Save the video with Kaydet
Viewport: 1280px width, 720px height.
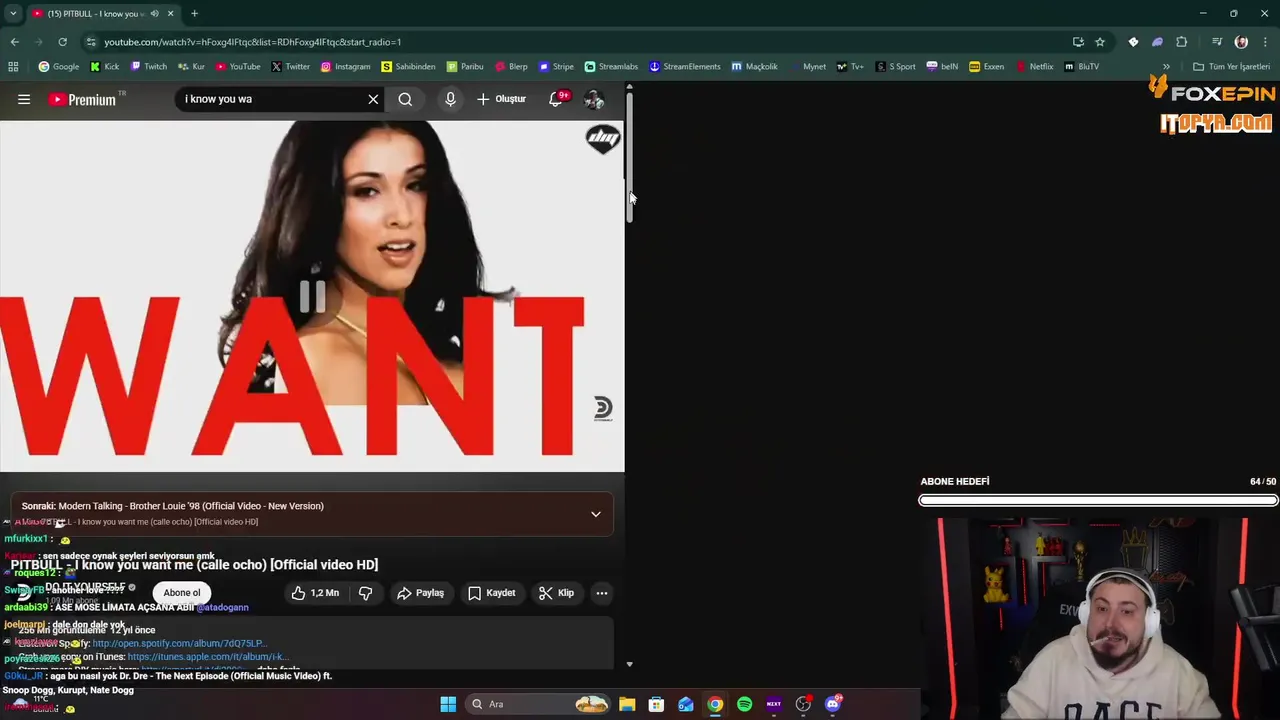click(491, 593)
